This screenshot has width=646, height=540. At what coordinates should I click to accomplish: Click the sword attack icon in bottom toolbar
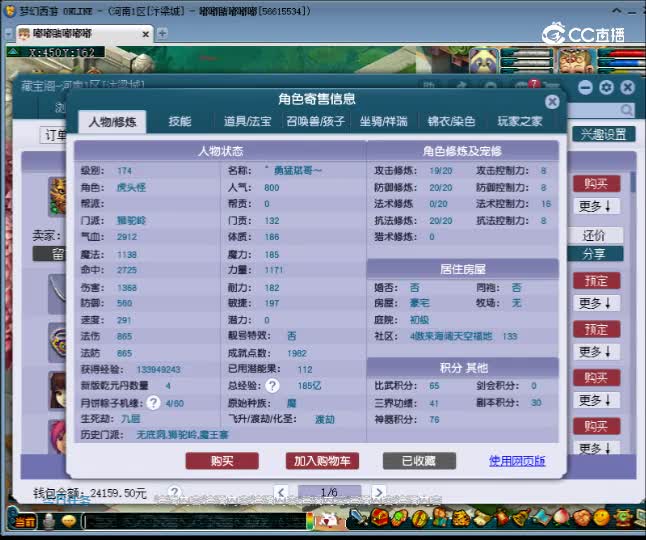(x=358, y=517)
